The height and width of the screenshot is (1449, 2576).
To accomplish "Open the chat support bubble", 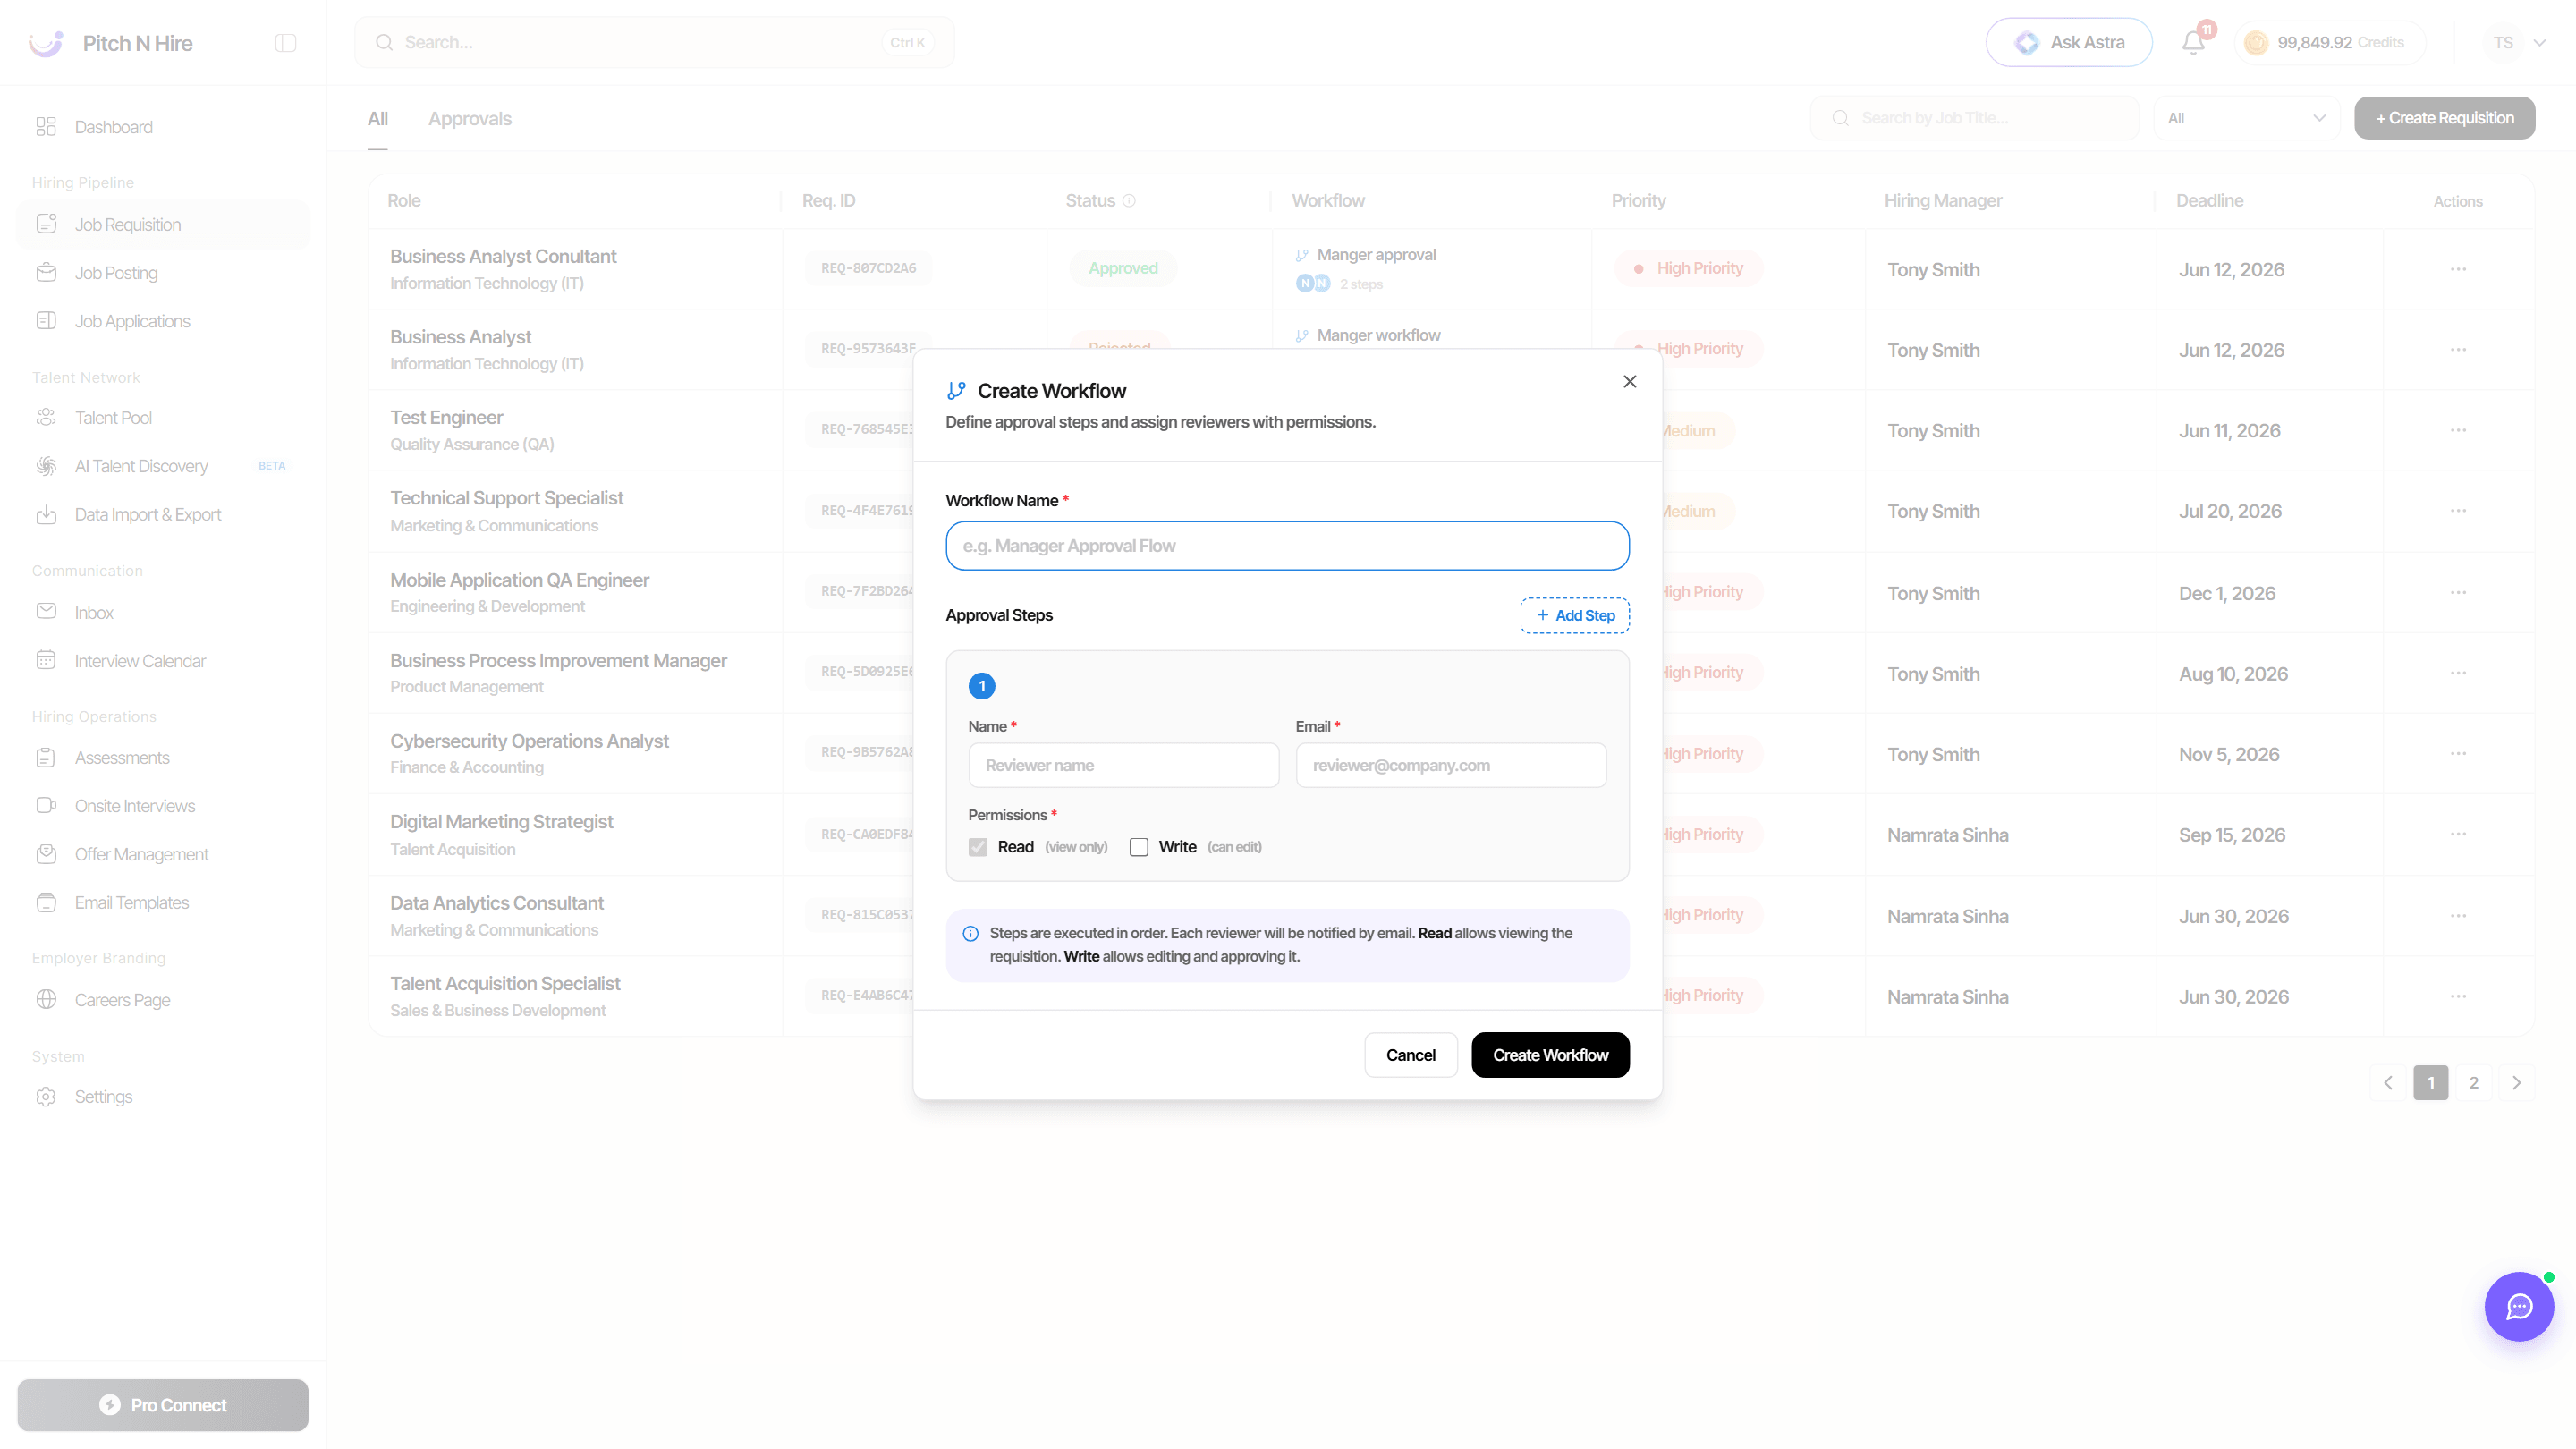I will pyautogui.click(x=2519, y=1306).
